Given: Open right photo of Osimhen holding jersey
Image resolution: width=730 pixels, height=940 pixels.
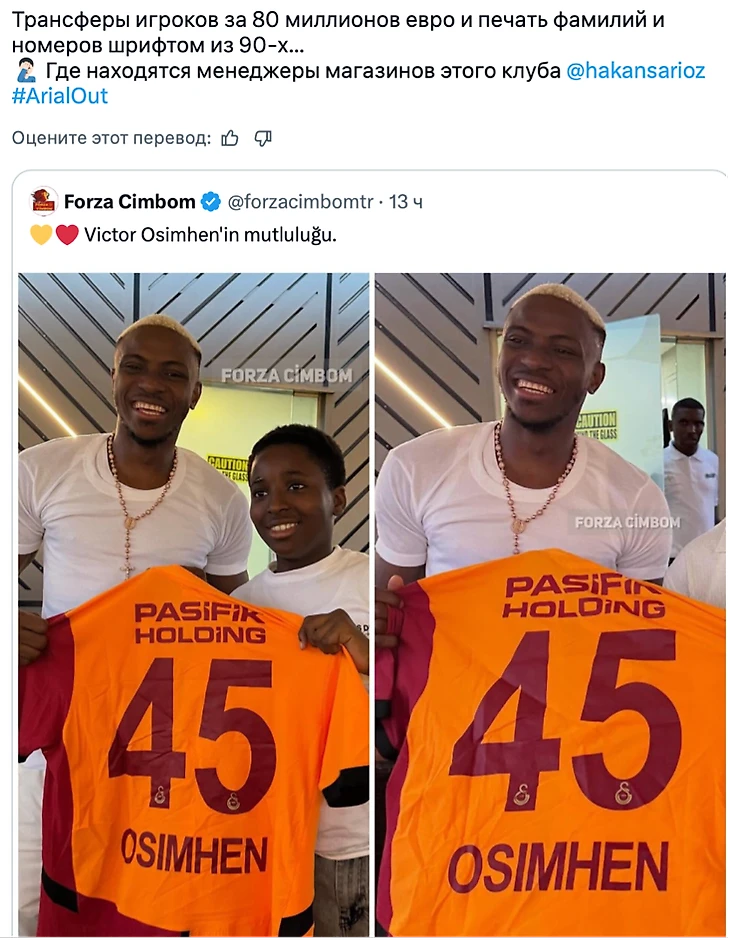Looking at the screenshot, I should coord(550,602).
